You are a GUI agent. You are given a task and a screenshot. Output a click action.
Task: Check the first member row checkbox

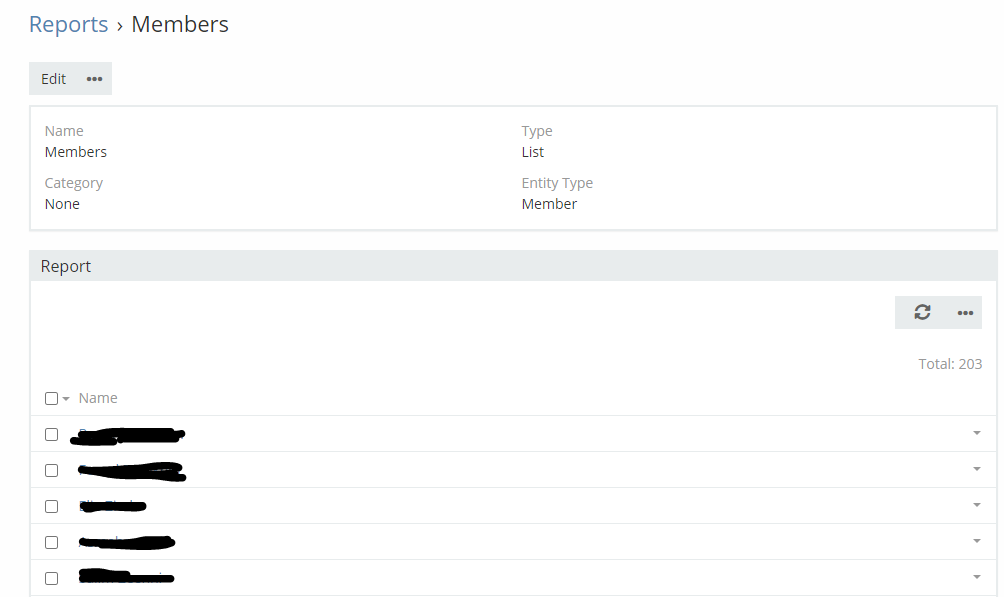[51, 434]
